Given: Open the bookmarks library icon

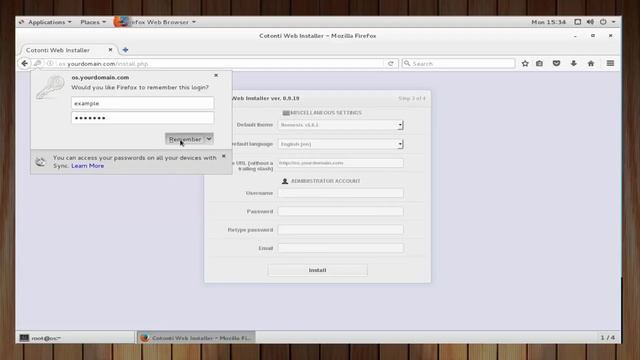Looking at the screenshot, I should click(x=540, y=64).
